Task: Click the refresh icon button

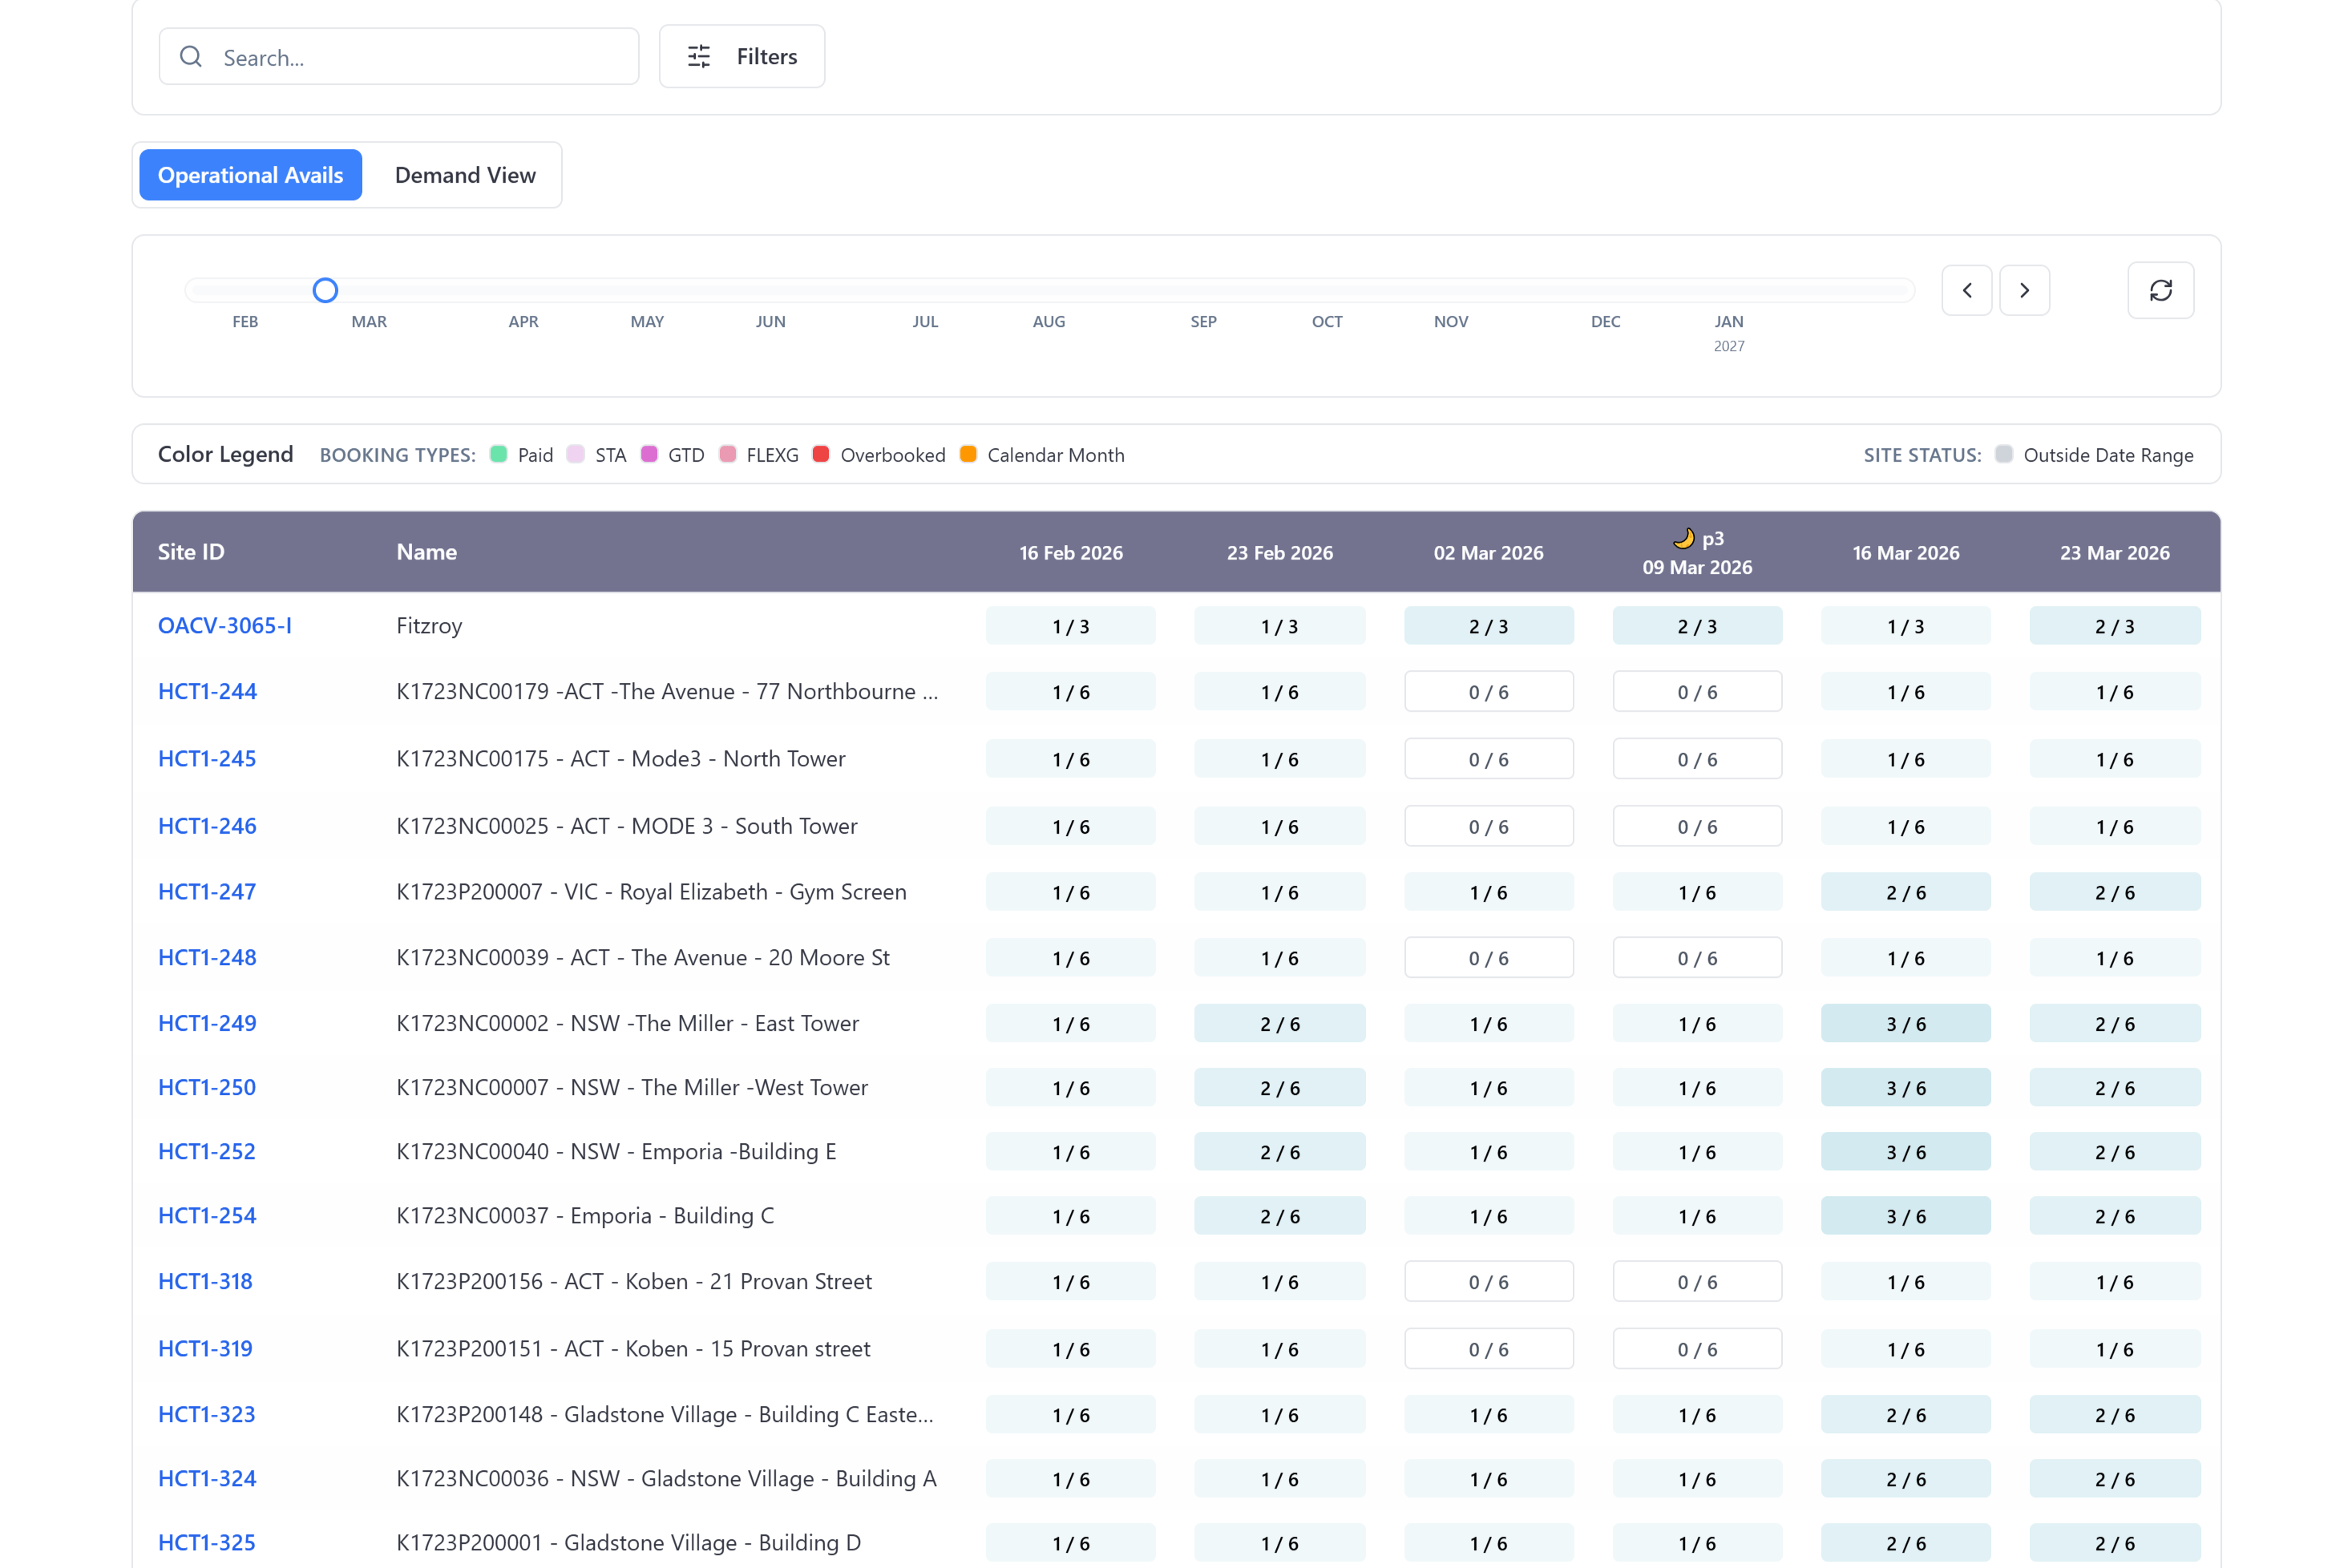Action: (2160, 290)
